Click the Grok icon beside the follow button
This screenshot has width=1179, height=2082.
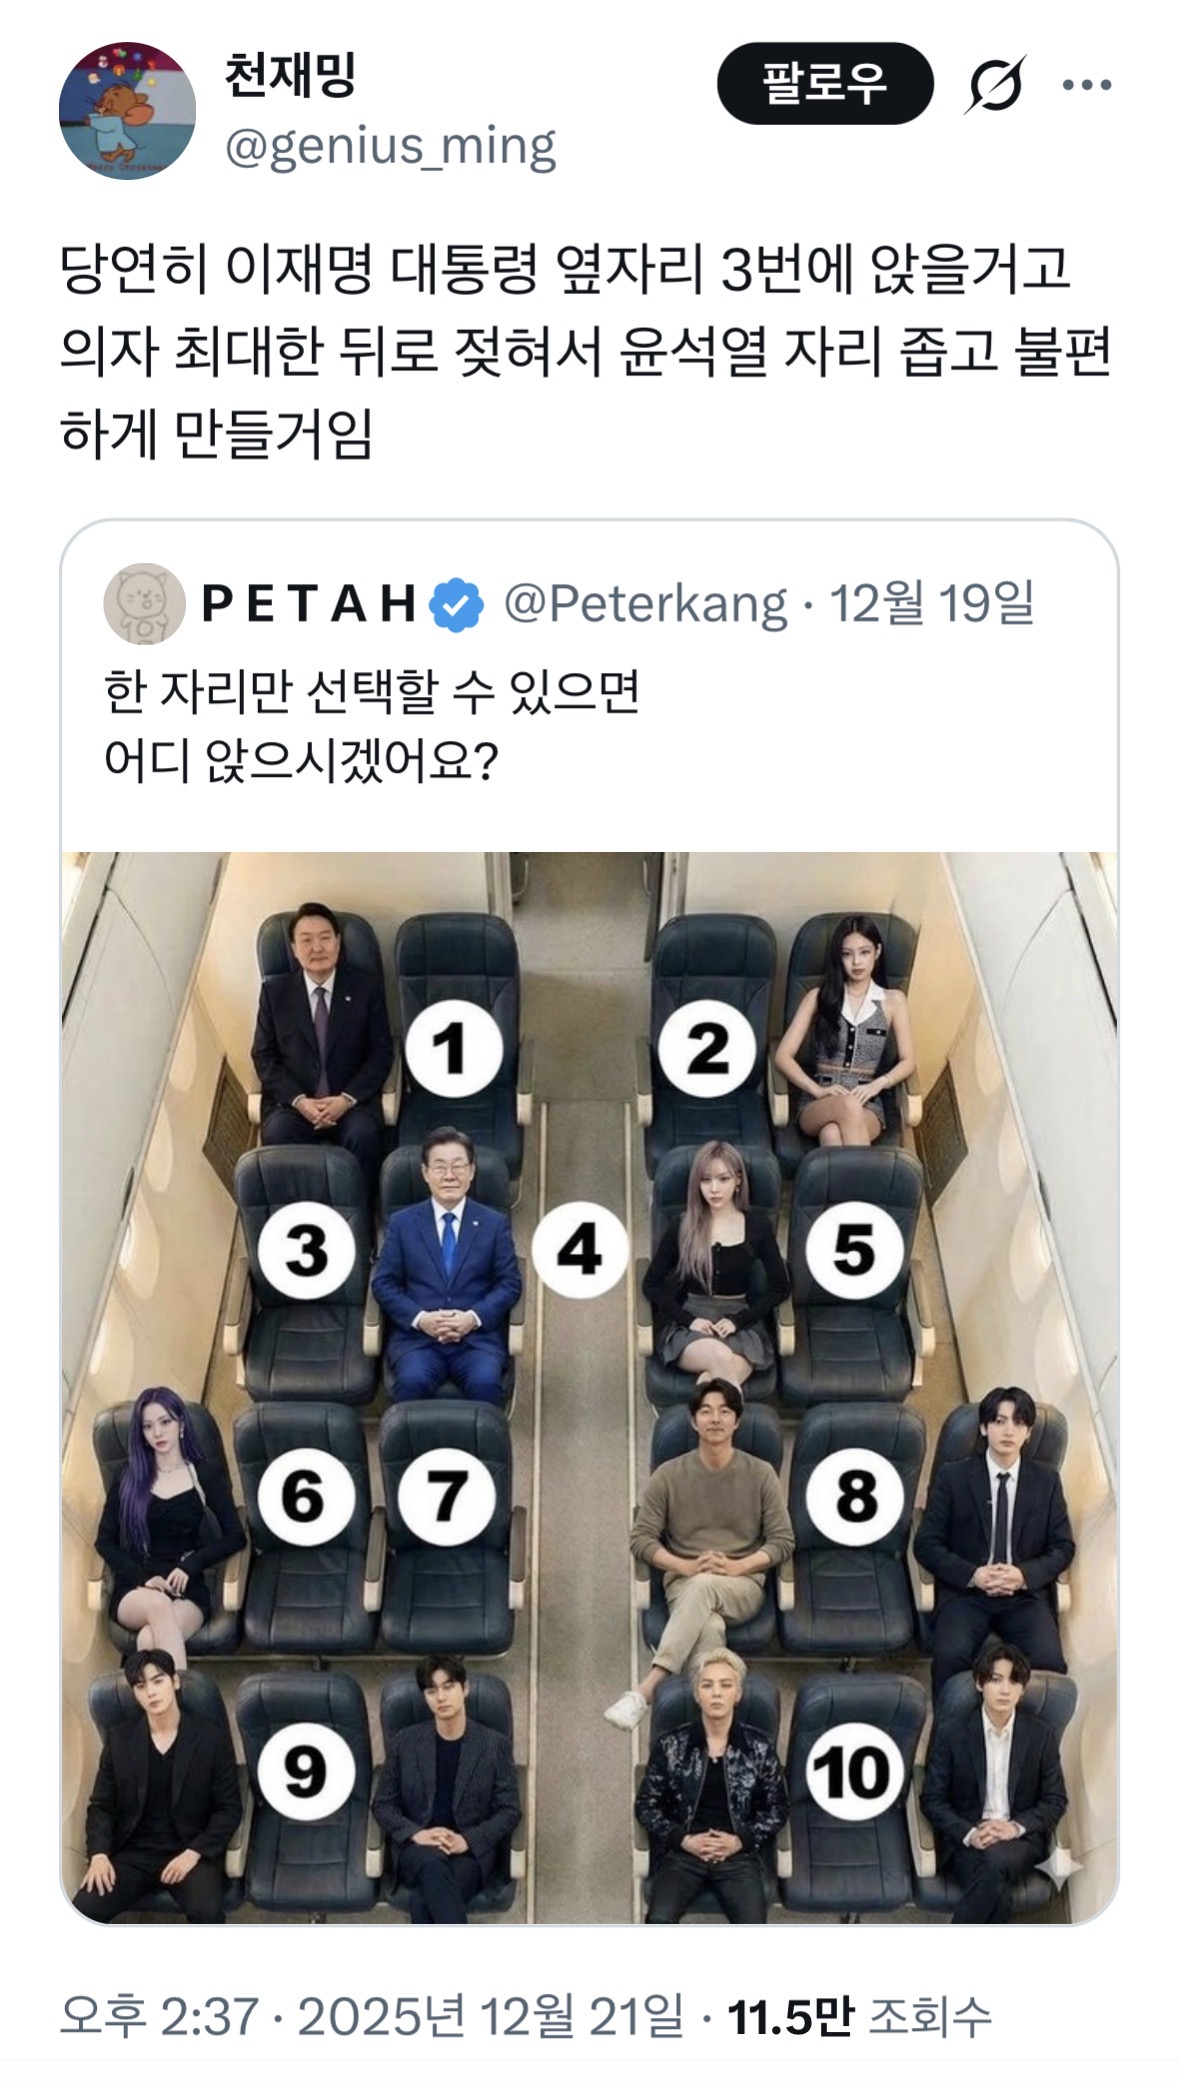(995, 84)
